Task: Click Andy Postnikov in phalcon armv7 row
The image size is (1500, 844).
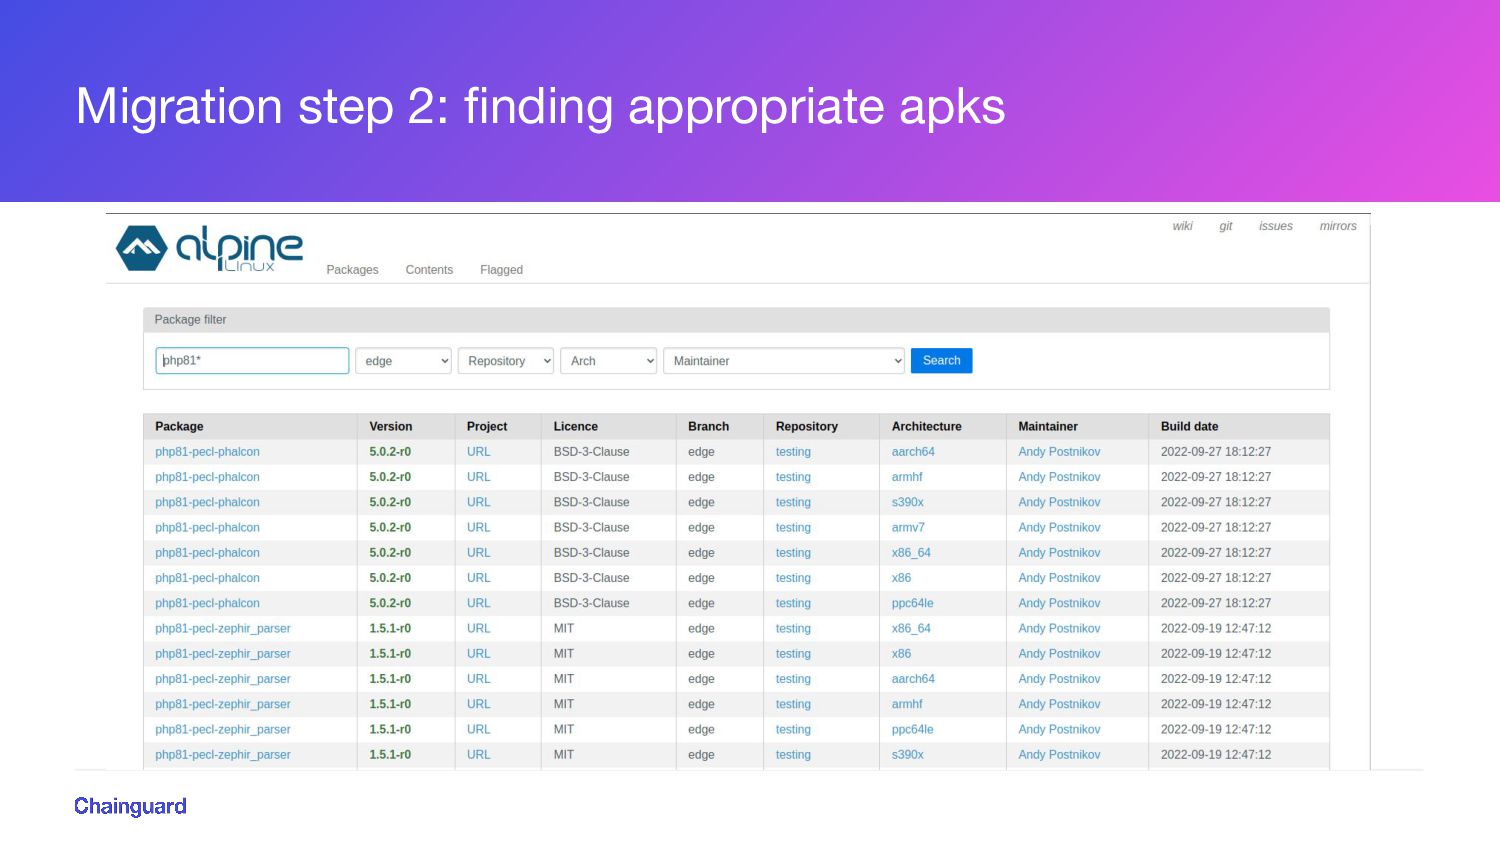Action: coord(1059,527)
